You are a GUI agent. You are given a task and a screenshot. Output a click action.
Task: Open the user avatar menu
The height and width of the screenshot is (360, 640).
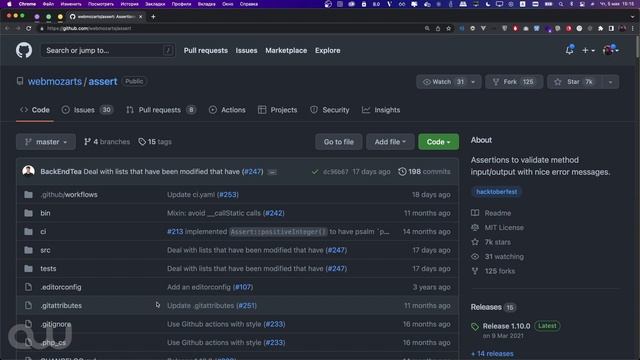[611, 50]
